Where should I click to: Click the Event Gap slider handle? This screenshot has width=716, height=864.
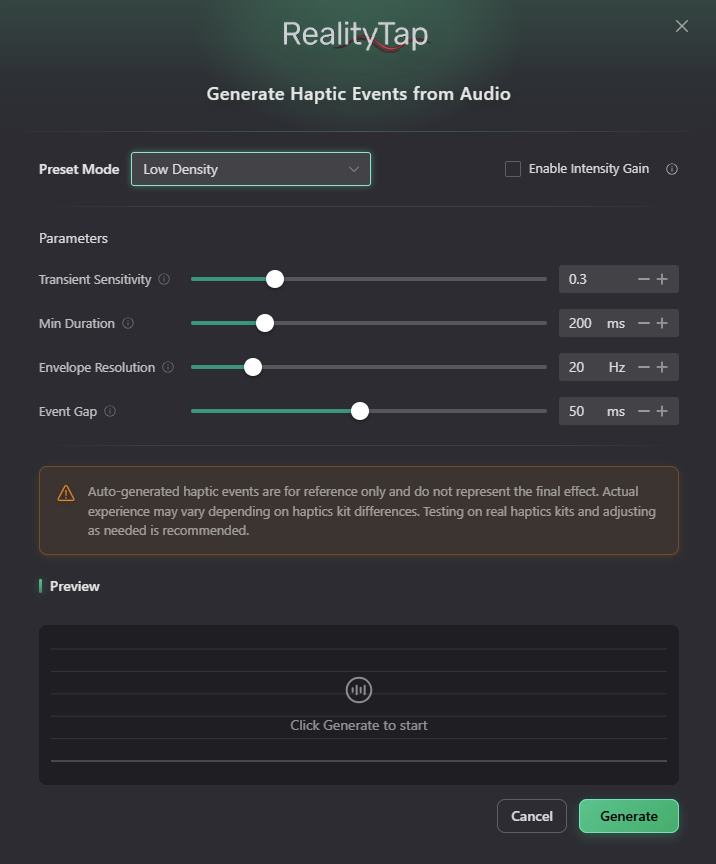(x=360, y=411)
